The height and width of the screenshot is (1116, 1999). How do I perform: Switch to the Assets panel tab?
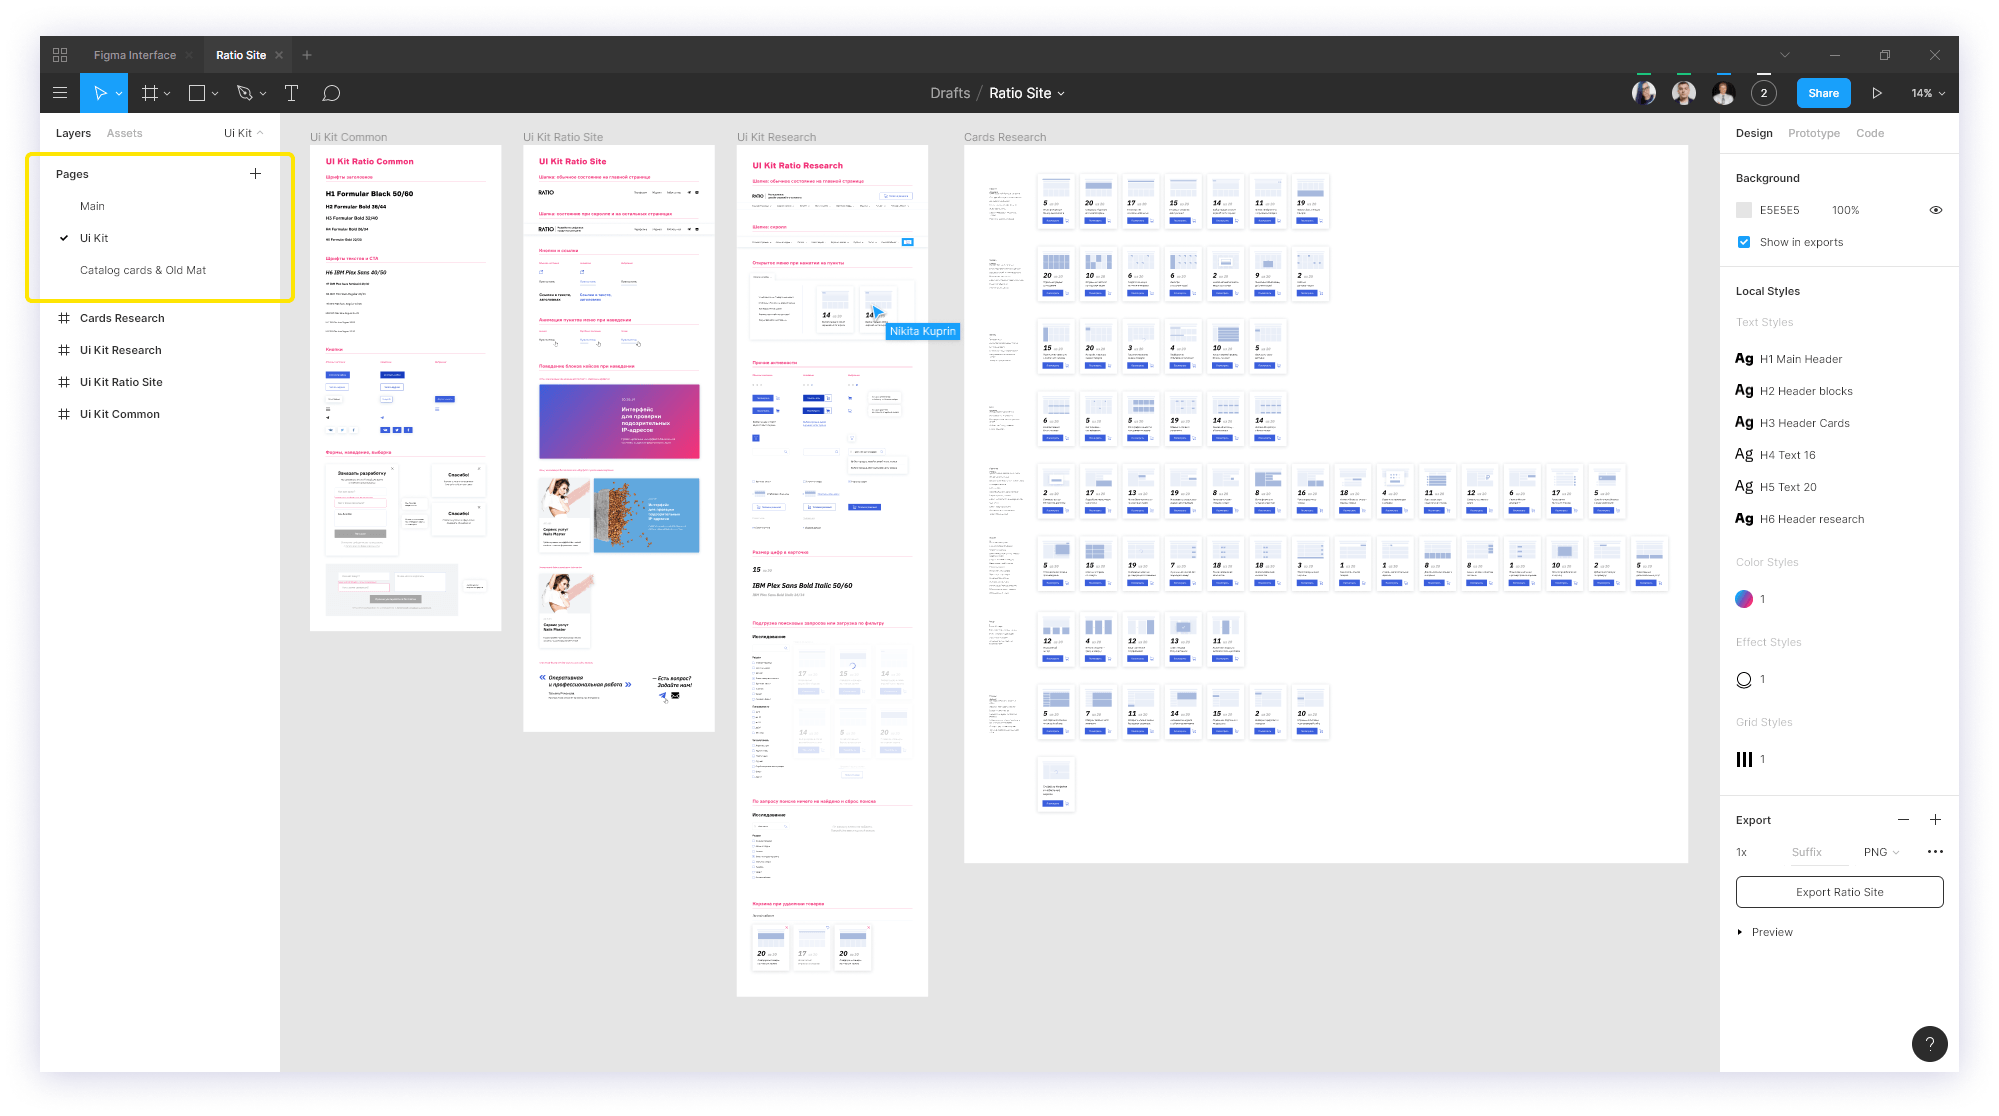[x=125, y=132]
